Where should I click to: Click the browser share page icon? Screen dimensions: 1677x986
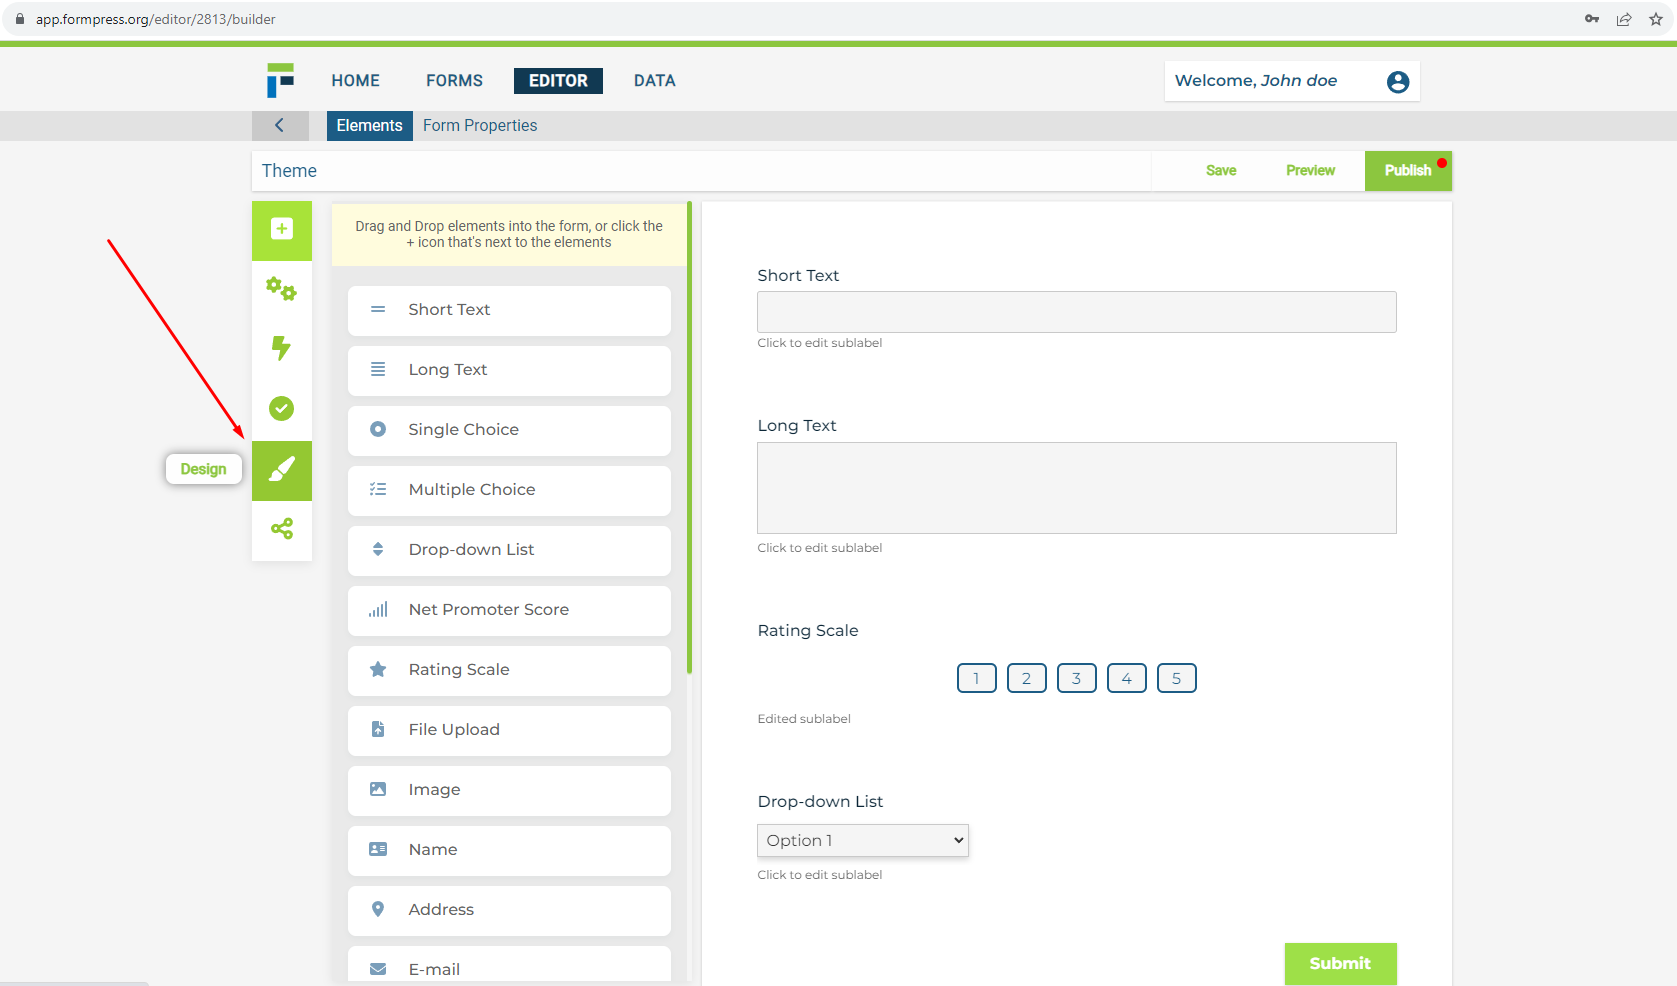(x=1624, y=19)
